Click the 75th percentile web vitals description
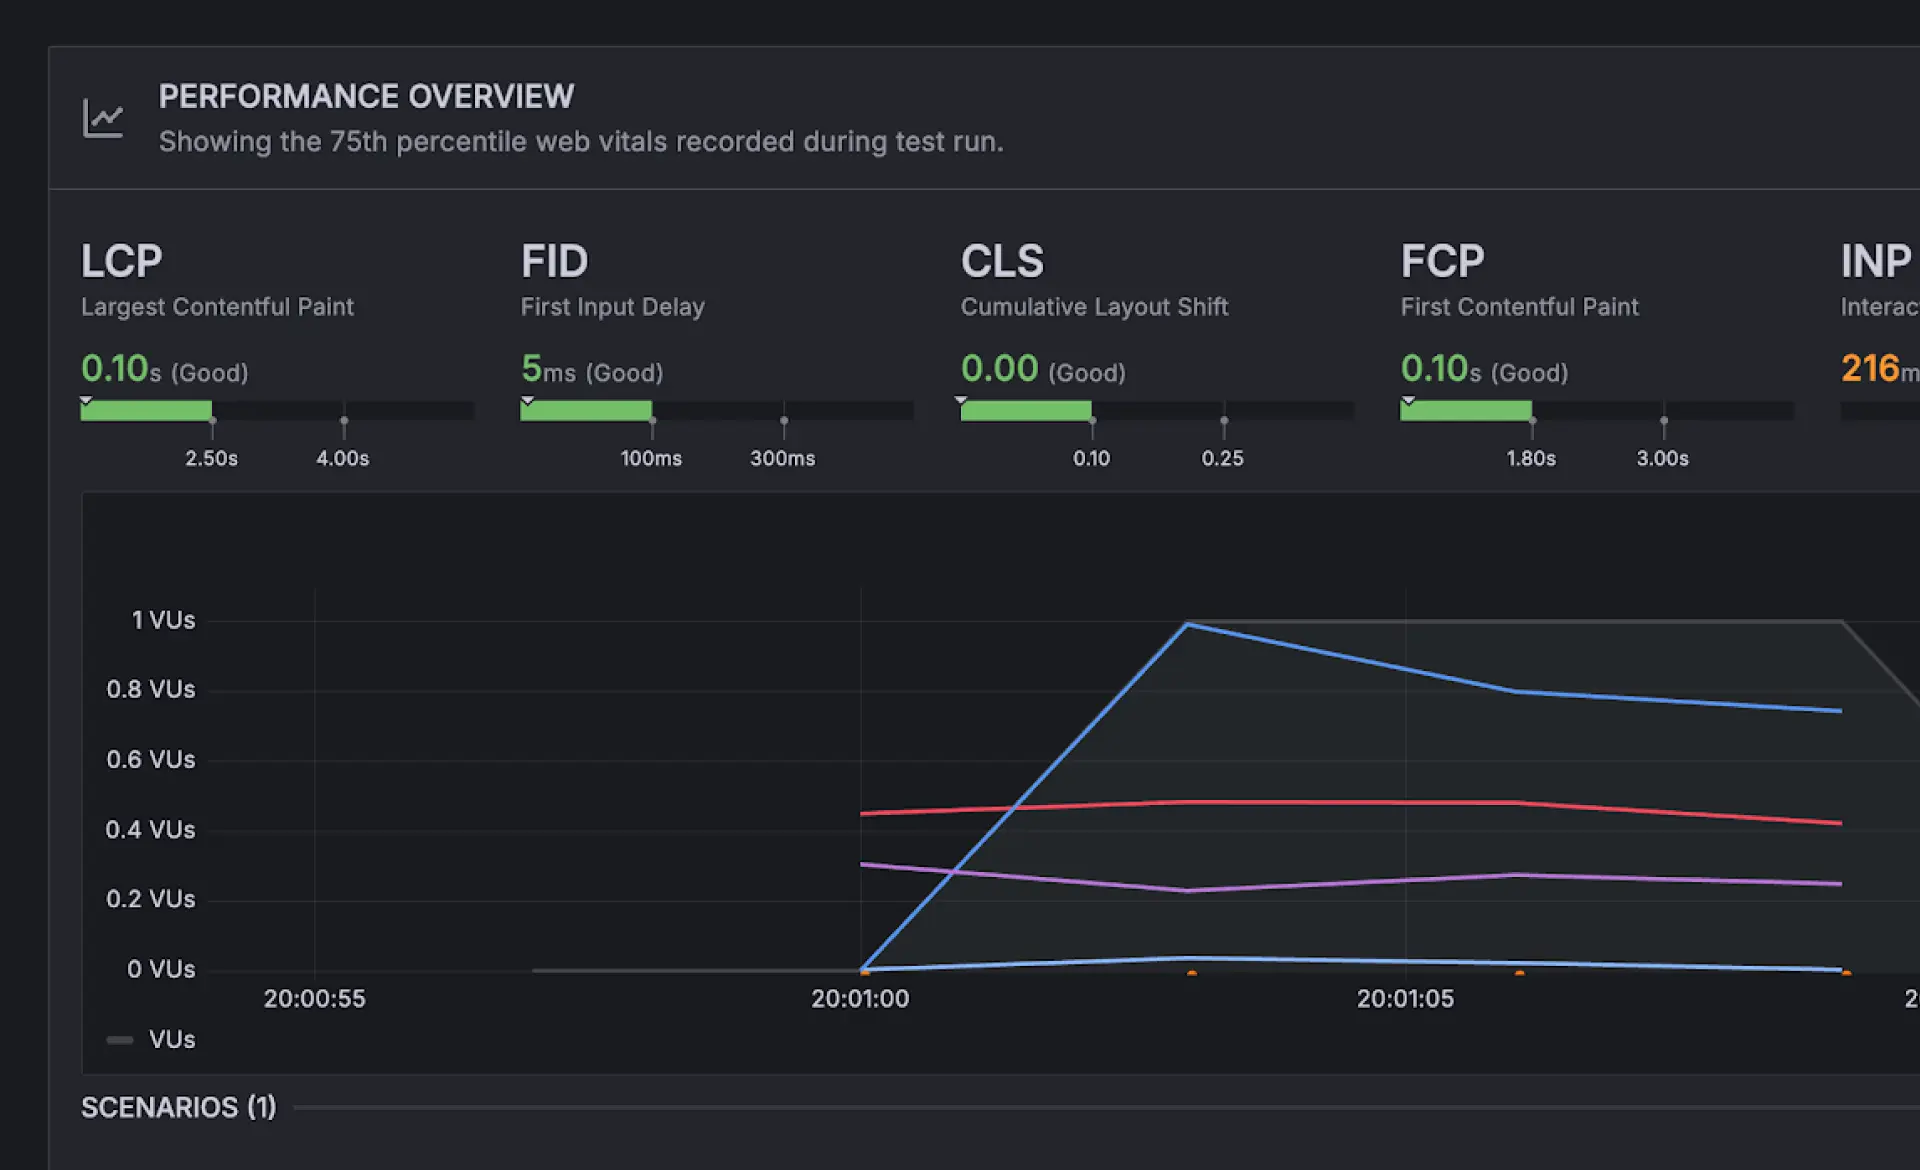The width and height of the screenshot is (1920, 1170). (581, 142)
